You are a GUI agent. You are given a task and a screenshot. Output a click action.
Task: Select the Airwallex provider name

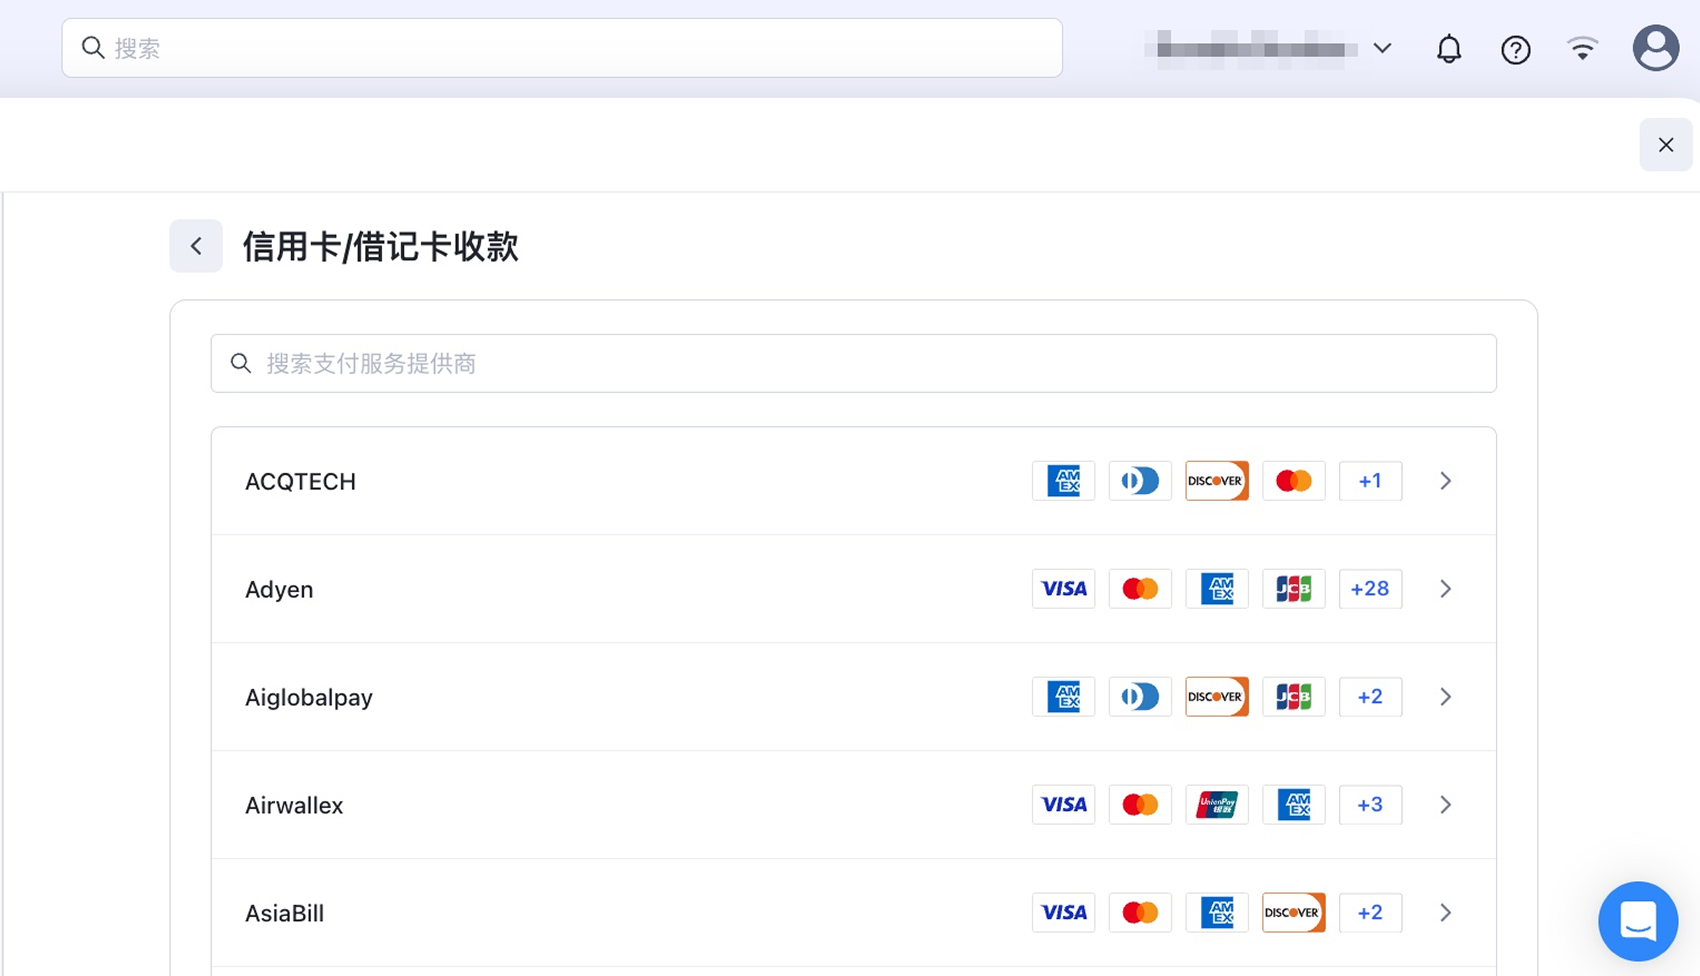click(294, 805)
